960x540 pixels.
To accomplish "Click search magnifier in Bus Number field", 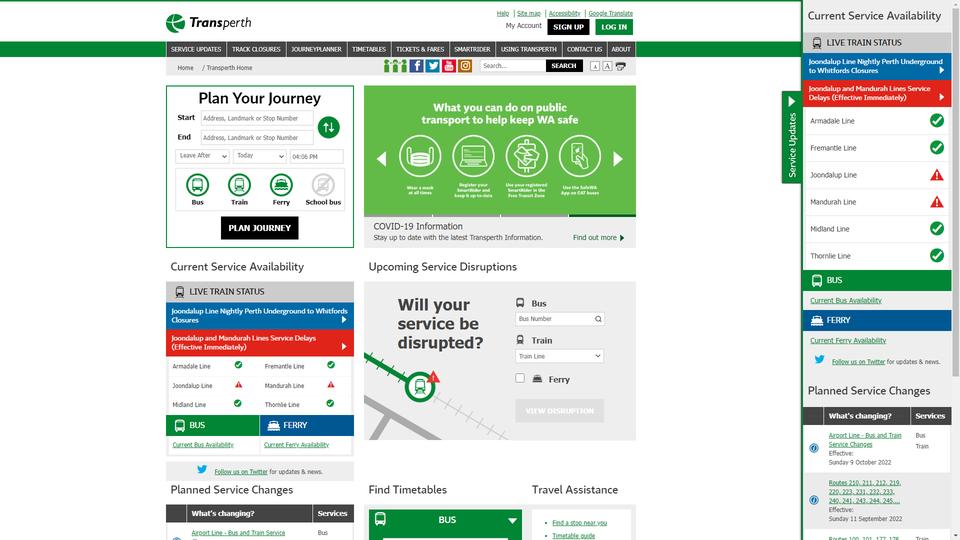I will click(598, 319).
